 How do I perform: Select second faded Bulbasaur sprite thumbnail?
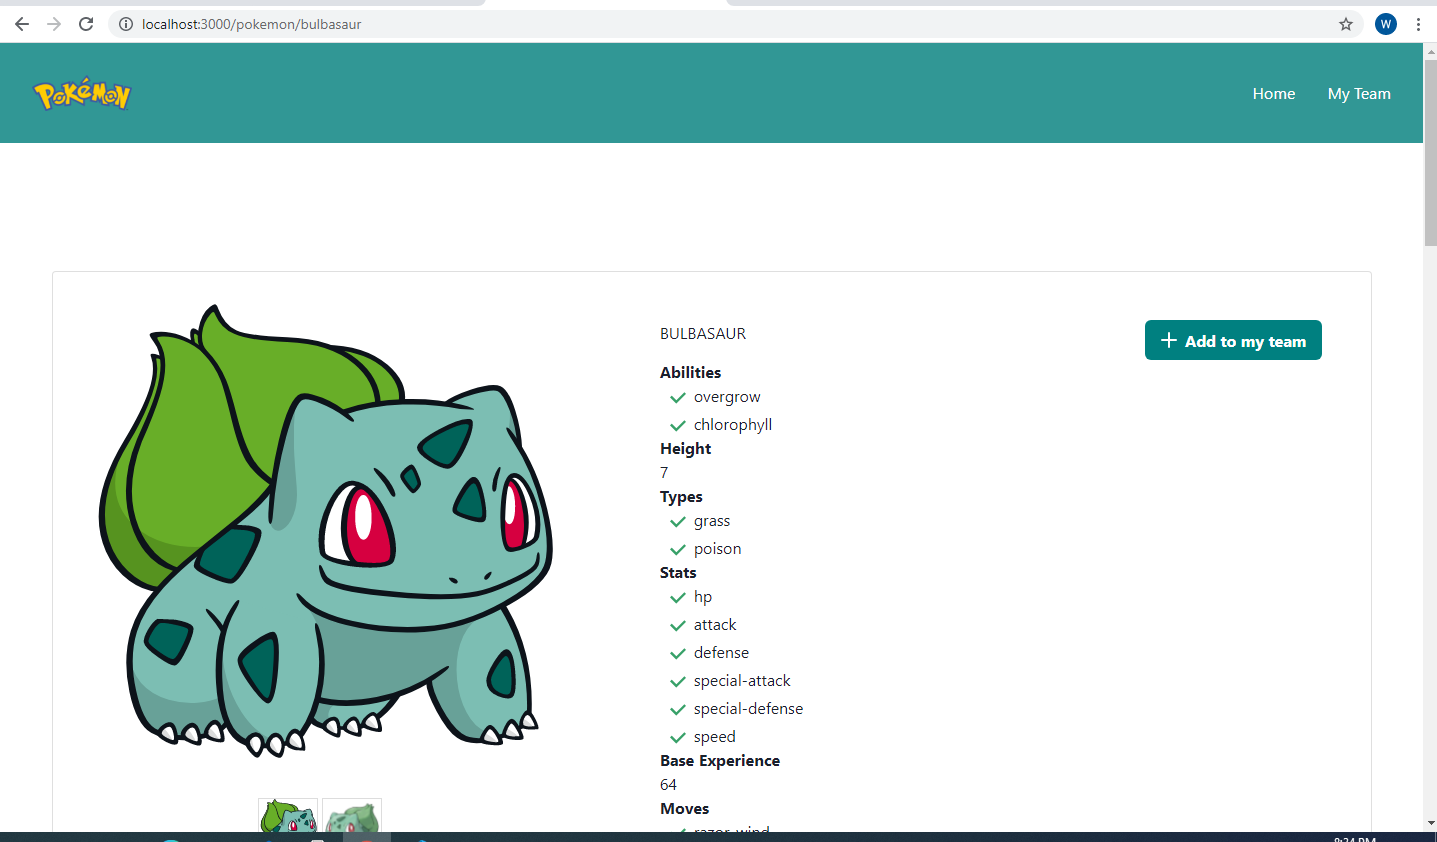pos(352,815)
